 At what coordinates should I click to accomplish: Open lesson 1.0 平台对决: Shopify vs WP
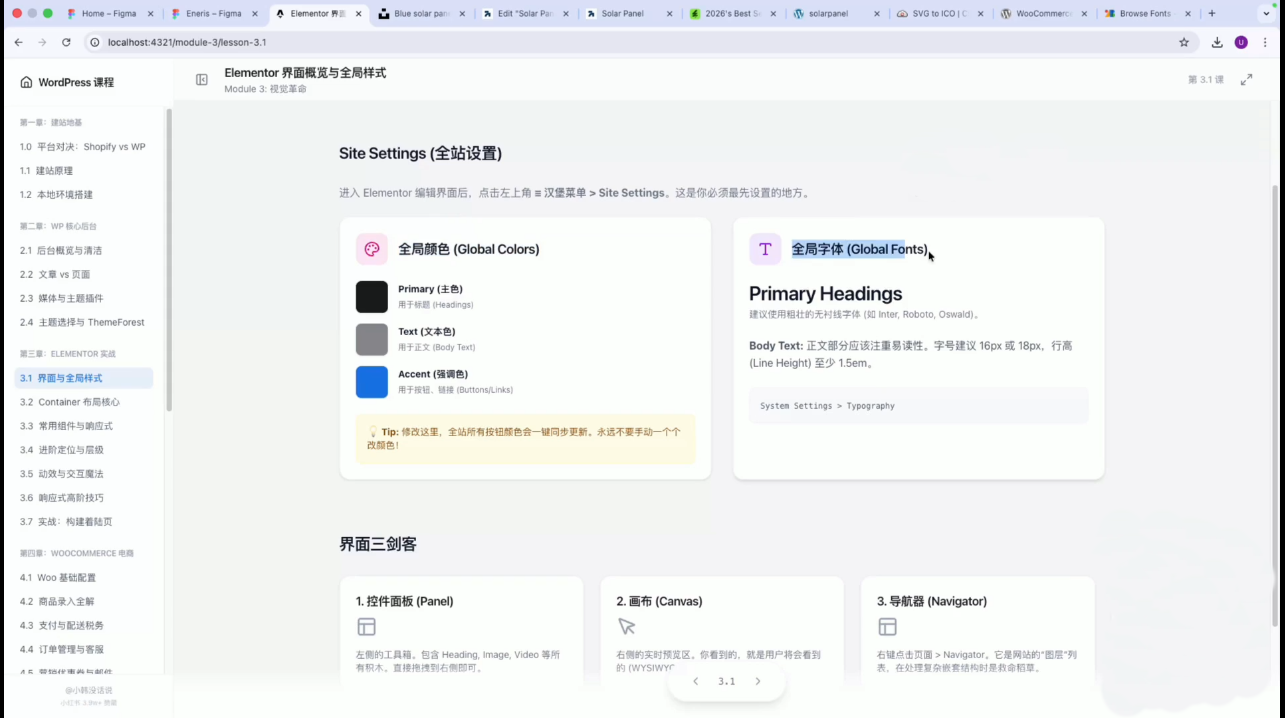[84, 146]
